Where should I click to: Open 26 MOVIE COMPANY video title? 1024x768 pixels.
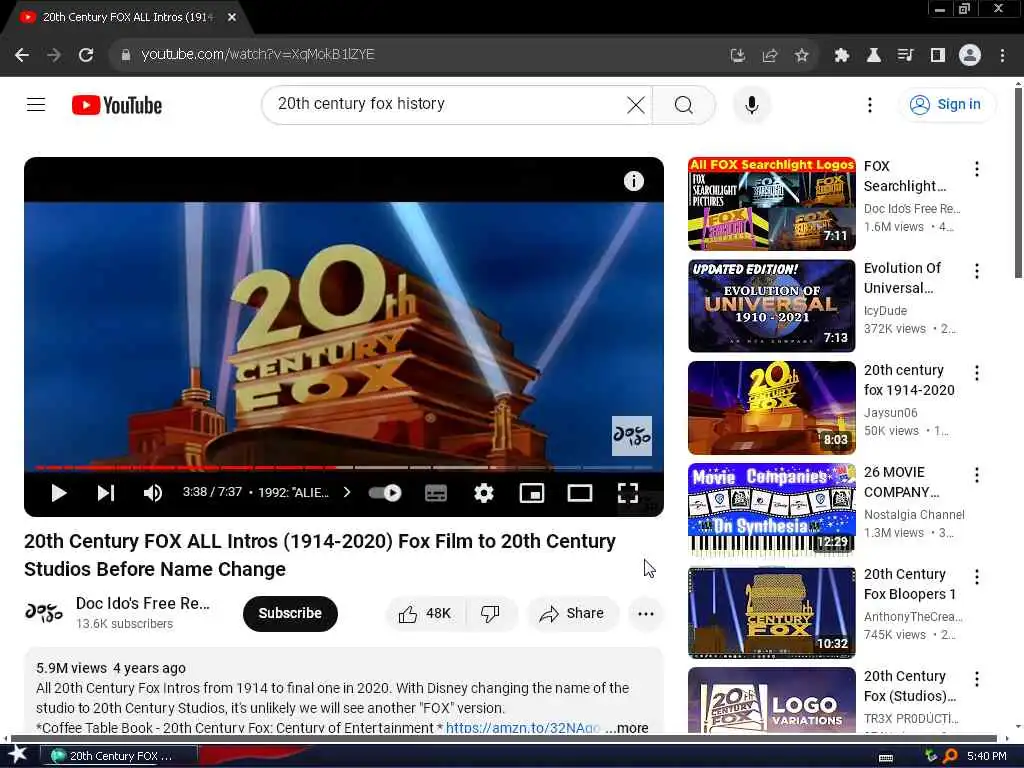pos(901,482)
